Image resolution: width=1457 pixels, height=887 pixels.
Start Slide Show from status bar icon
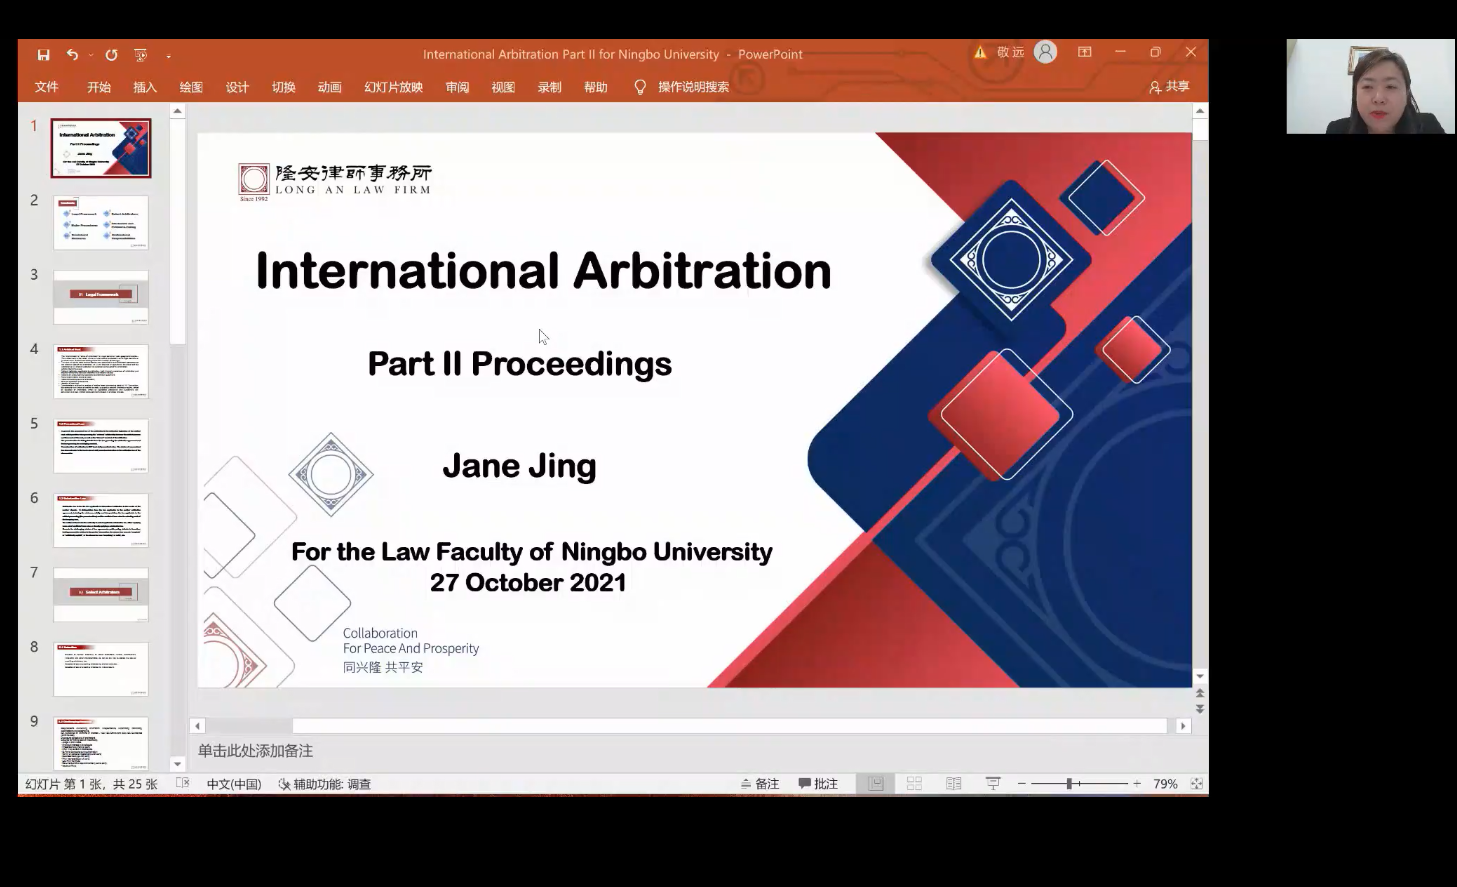[993, 784]
